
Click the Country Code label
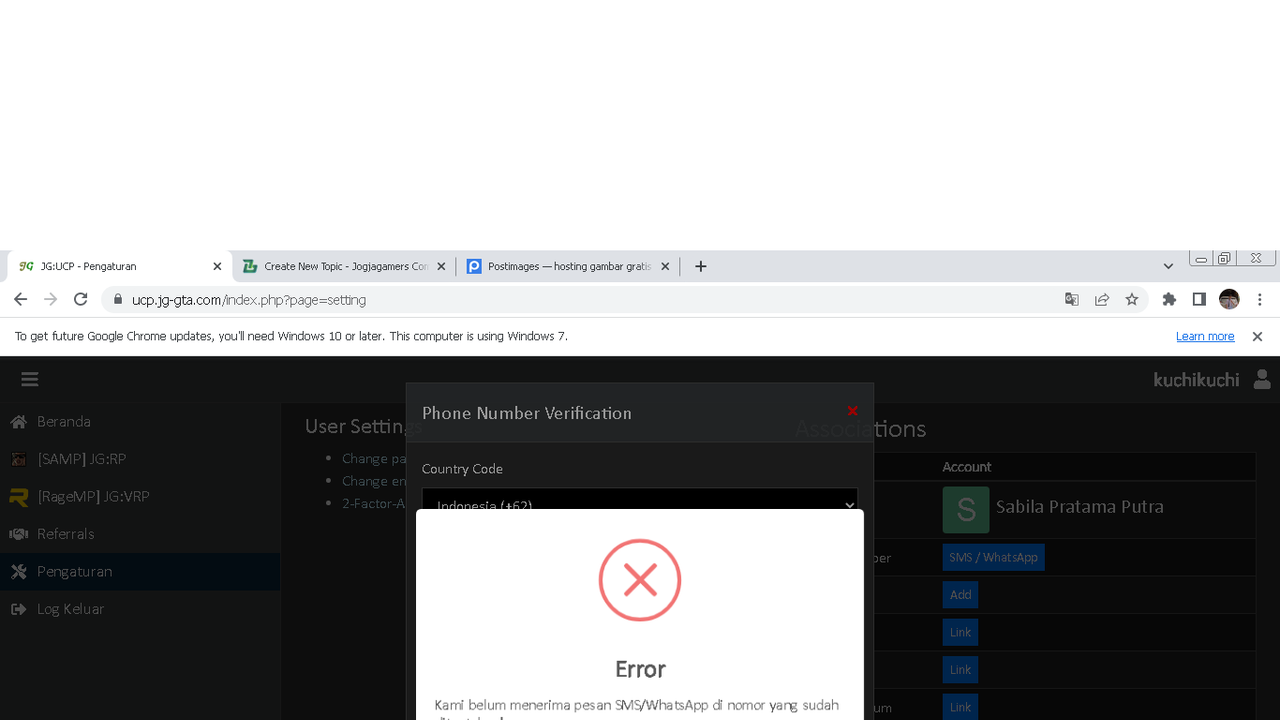pos(462,469)
